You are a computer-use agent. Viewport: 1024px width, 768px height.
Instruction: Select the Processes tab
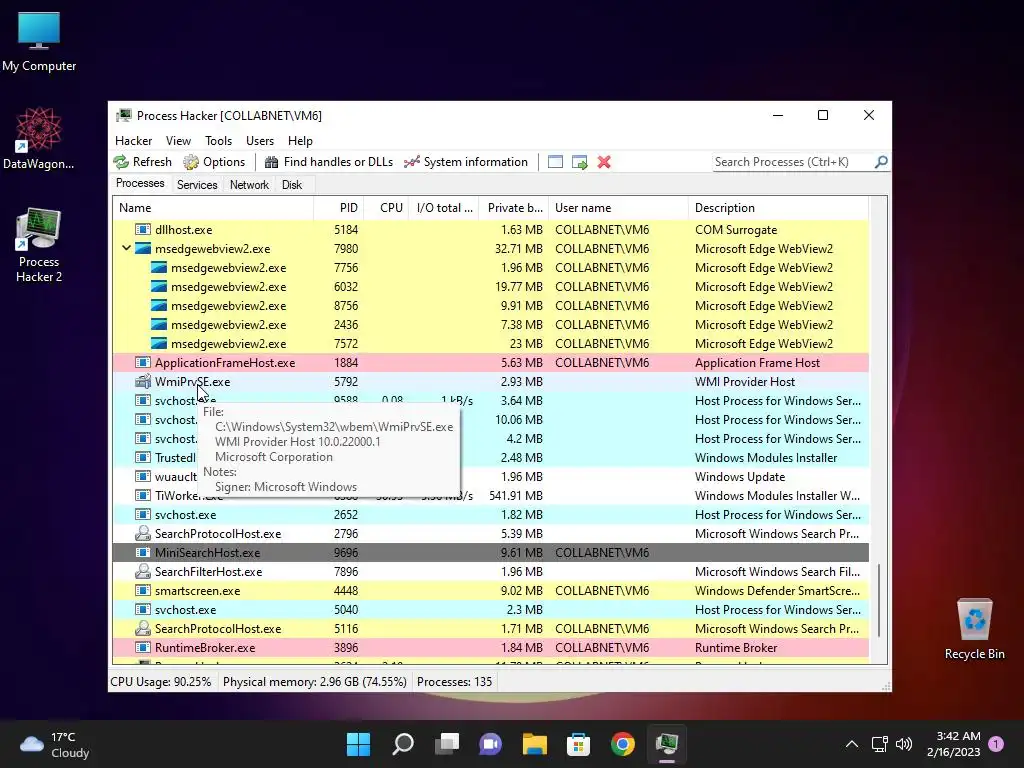coord(140,184)
